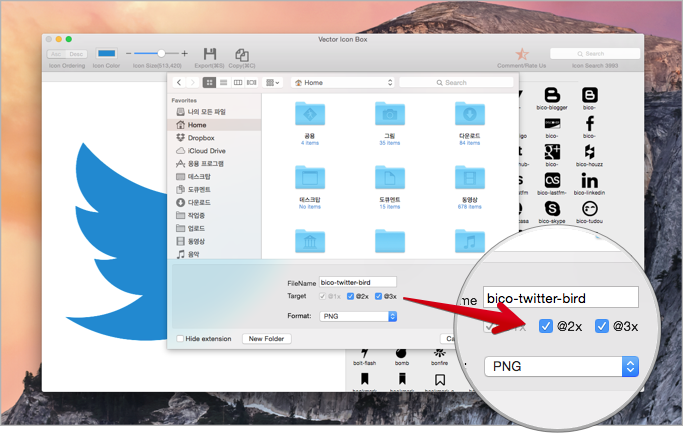Open the 도큐멘트 folder with 15 items
Viewport: 683px width, 433px height.
[389, 177]
